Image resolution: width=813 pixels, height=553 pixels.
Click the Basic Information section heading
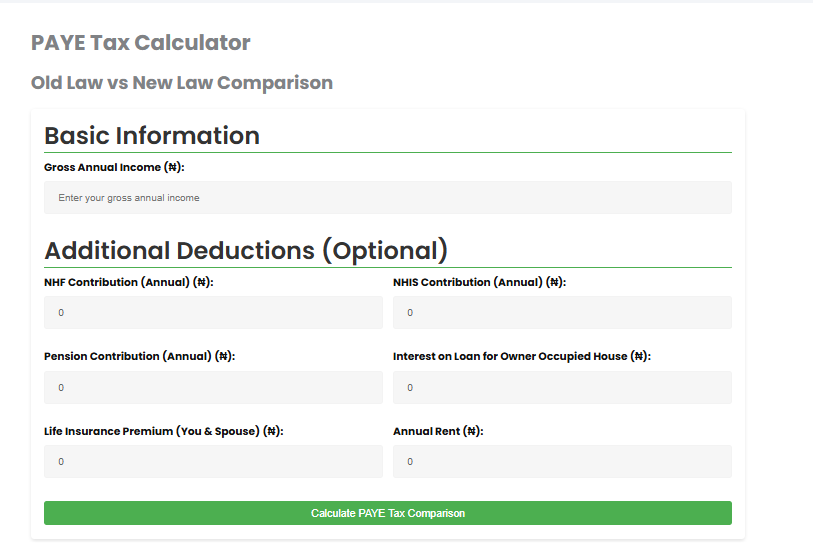click(152, 136)
